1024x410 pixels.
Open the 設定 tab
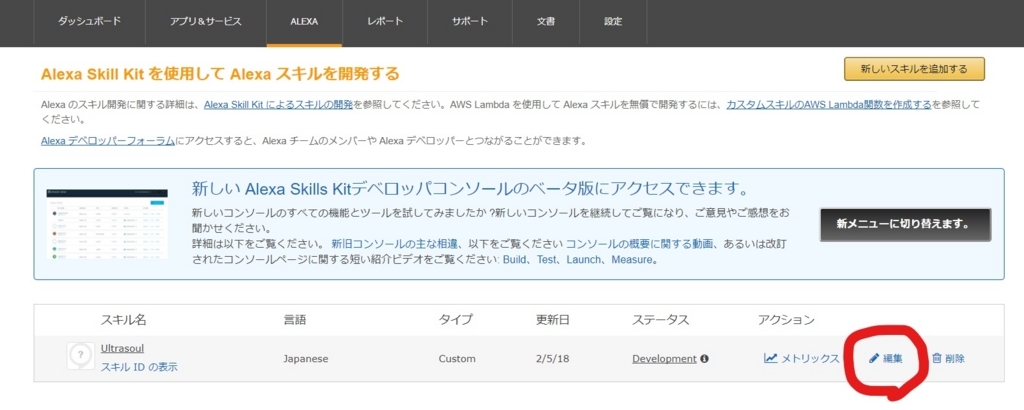point(613,22)
